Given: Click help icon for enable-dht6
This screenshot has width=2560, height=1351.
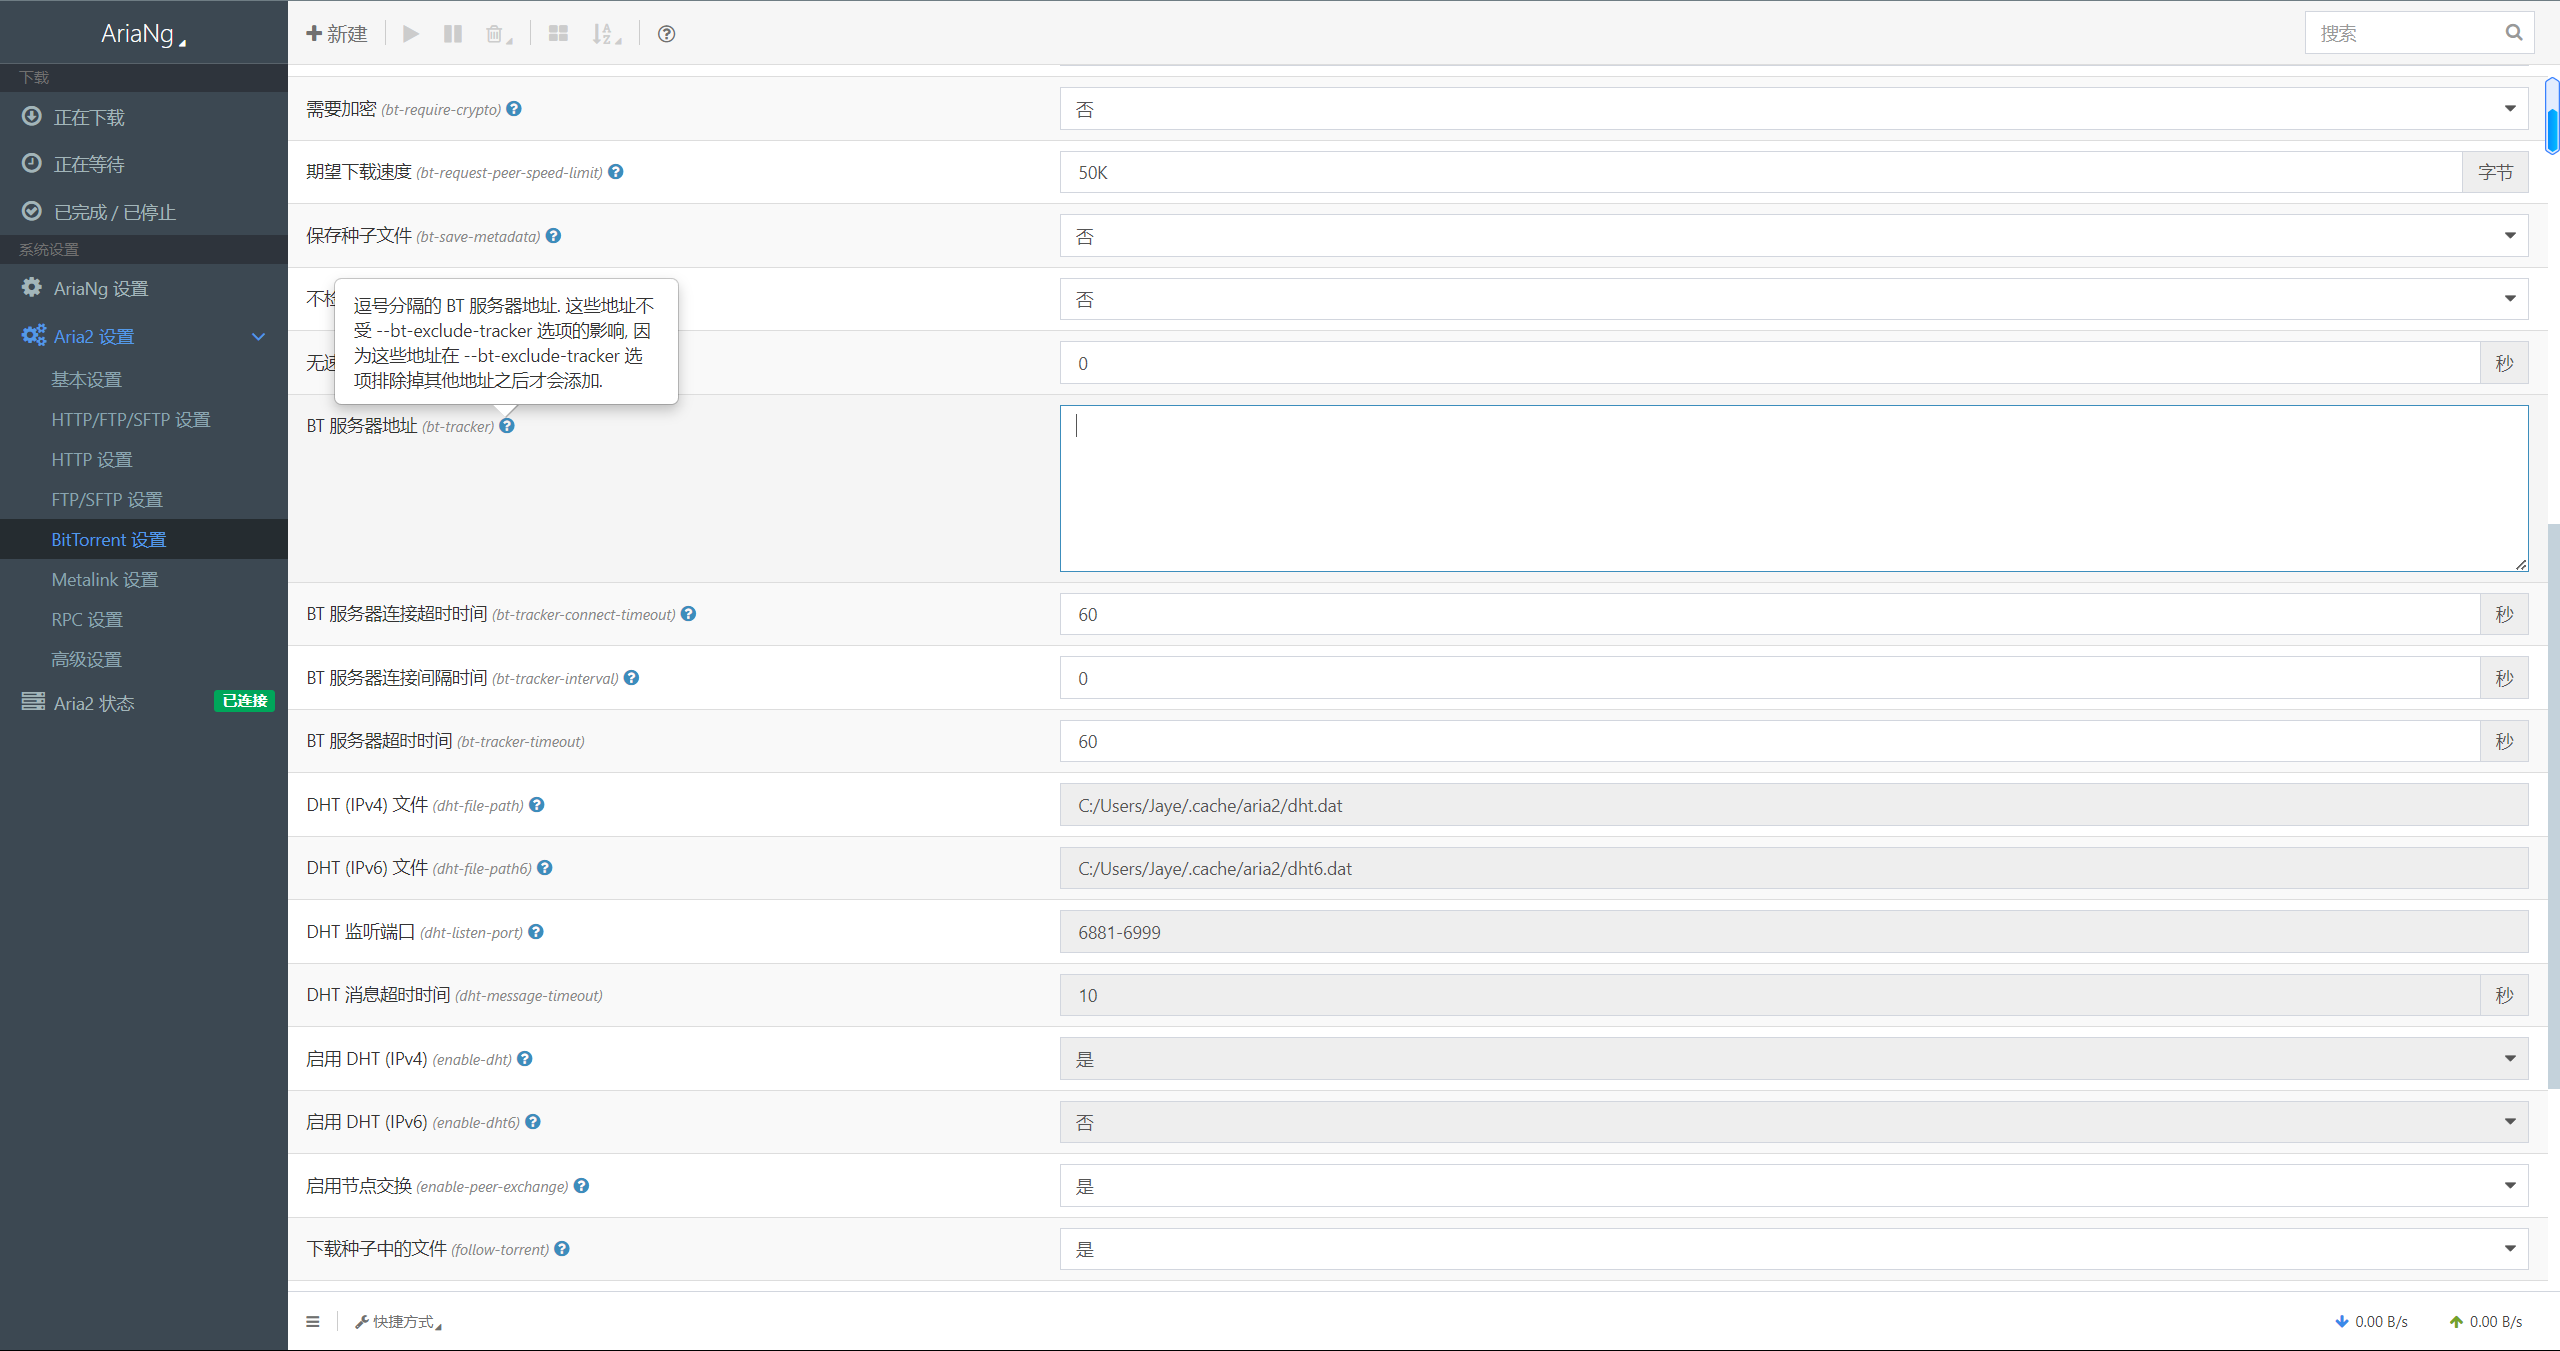Looking at the screenshot, I should click(x=533, y=1122).
